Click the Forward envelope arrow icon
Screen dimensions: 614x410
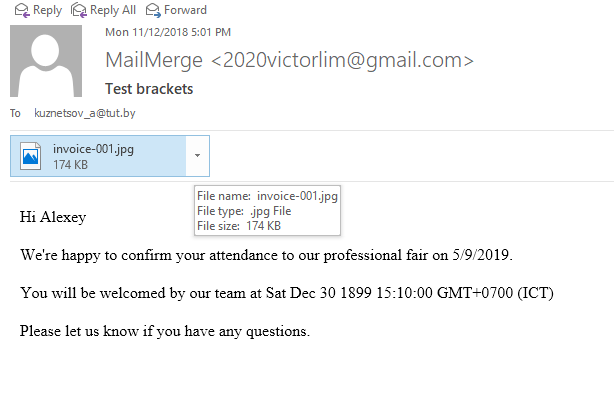pos(153,10)
